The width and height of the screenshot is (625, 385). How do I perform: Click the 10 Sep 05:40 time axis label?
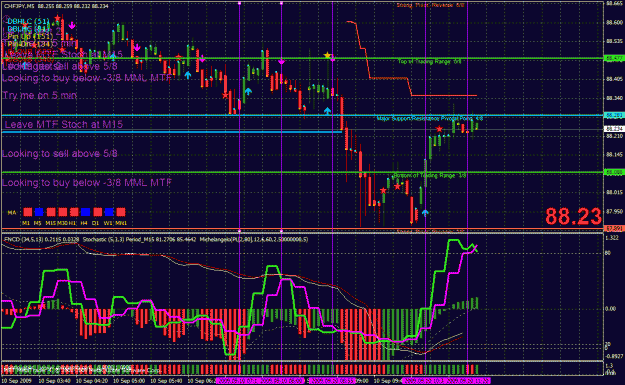166,381
